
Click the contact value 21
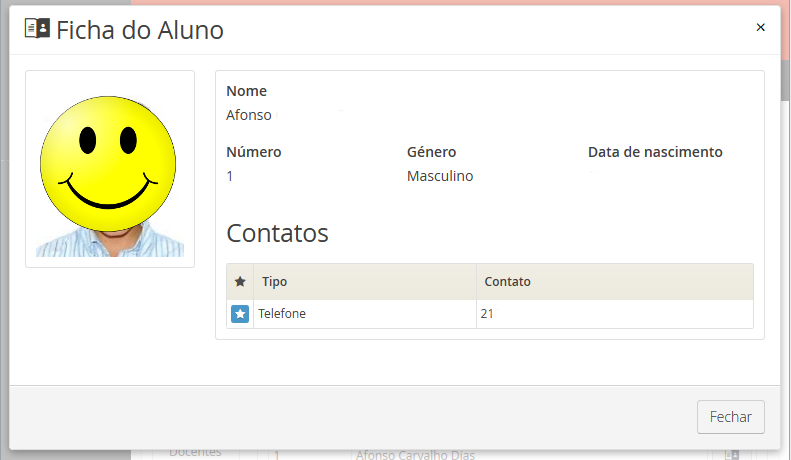click(487, 314)
